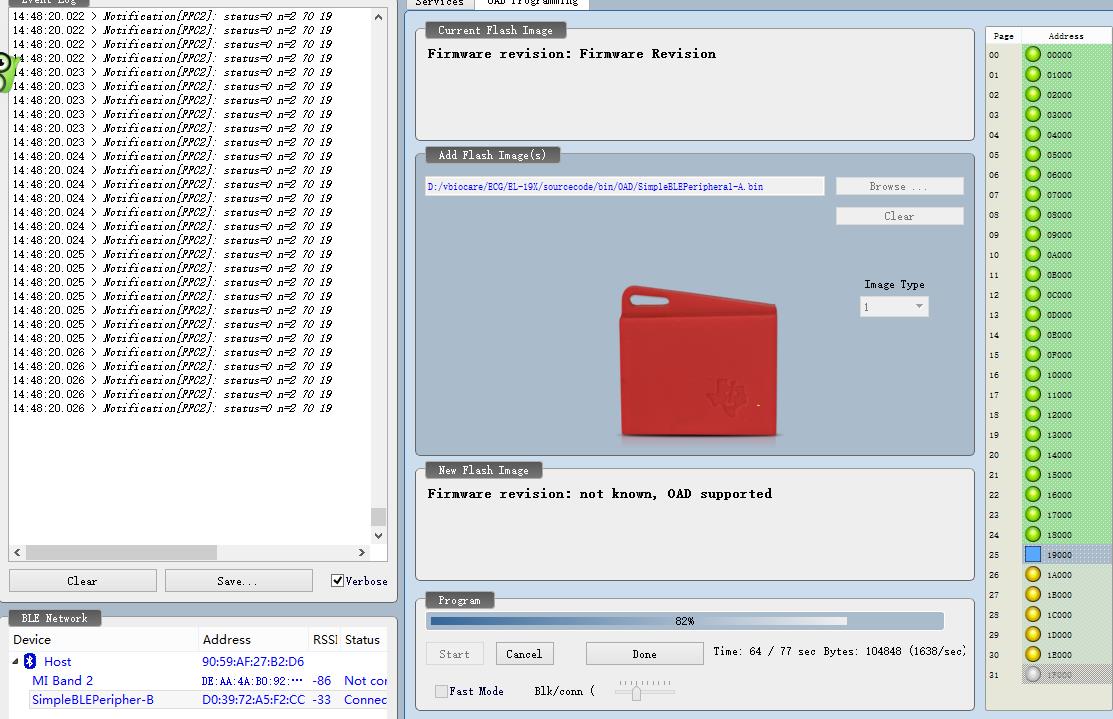Viewport: 1113px width, 719px height.
Task: Click the green status circle at address 0F000
Action: [1033, 354]
